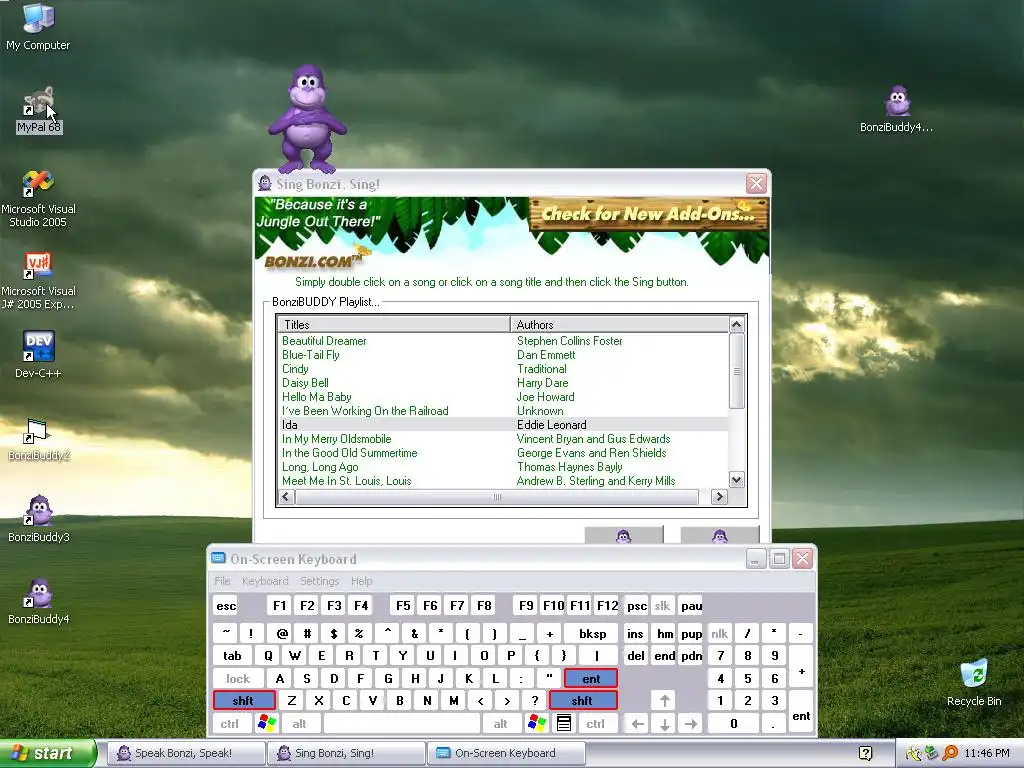The width and height of the screenshot is (1024, 768).
Task: Click the right Windows logo key on keyboard
Action: 537,723
